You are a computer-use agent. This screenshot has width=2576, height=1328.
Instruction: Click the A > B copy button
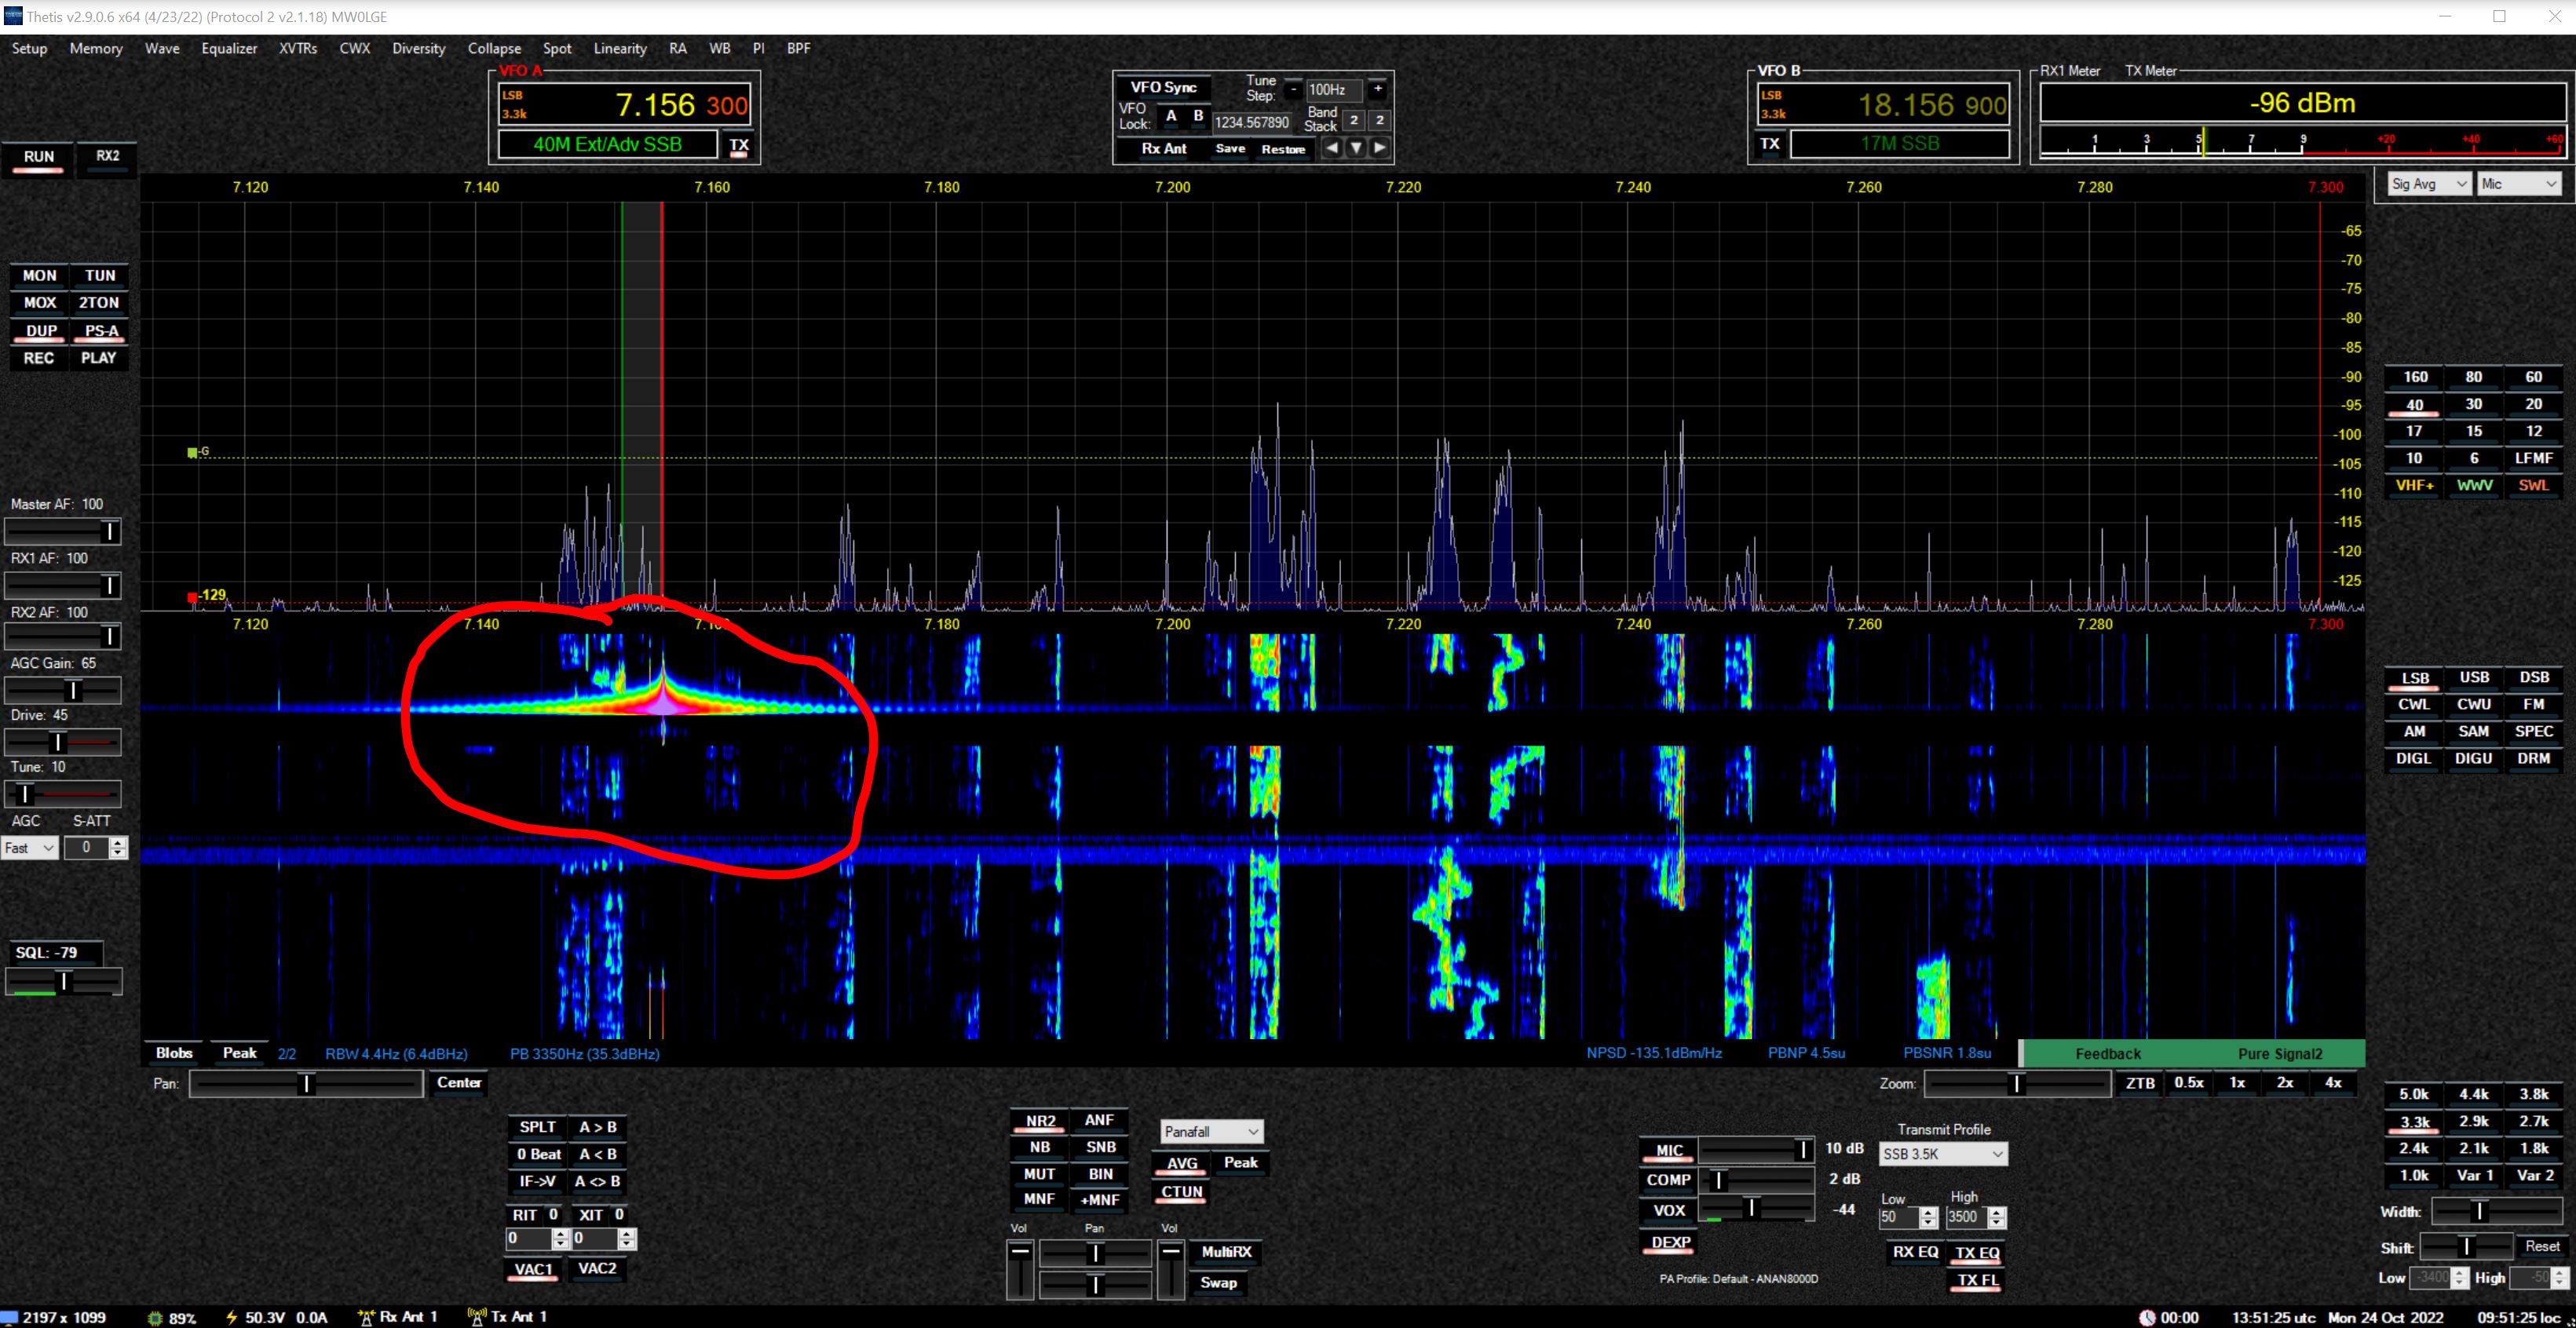click(x=597, y=1127)
